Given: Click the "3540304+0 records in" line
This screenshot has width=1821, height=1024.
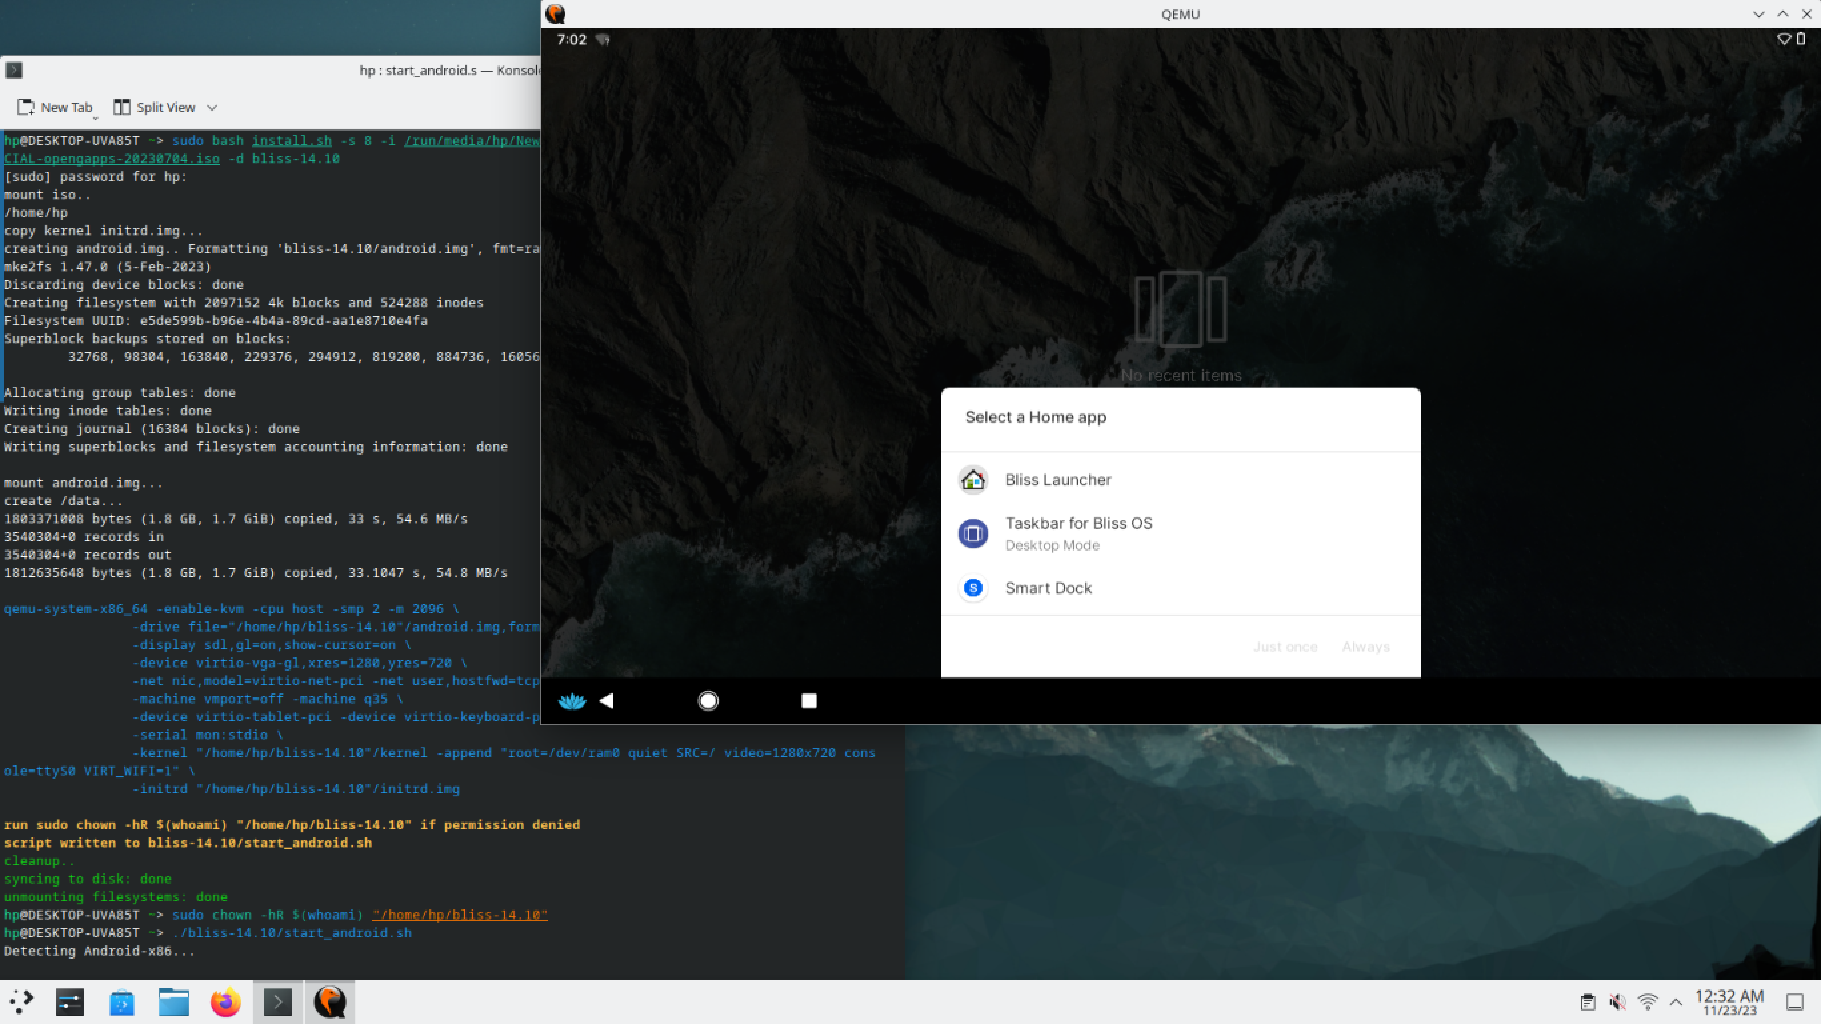Looking at the screenshot, I should (x=84, y=537).
